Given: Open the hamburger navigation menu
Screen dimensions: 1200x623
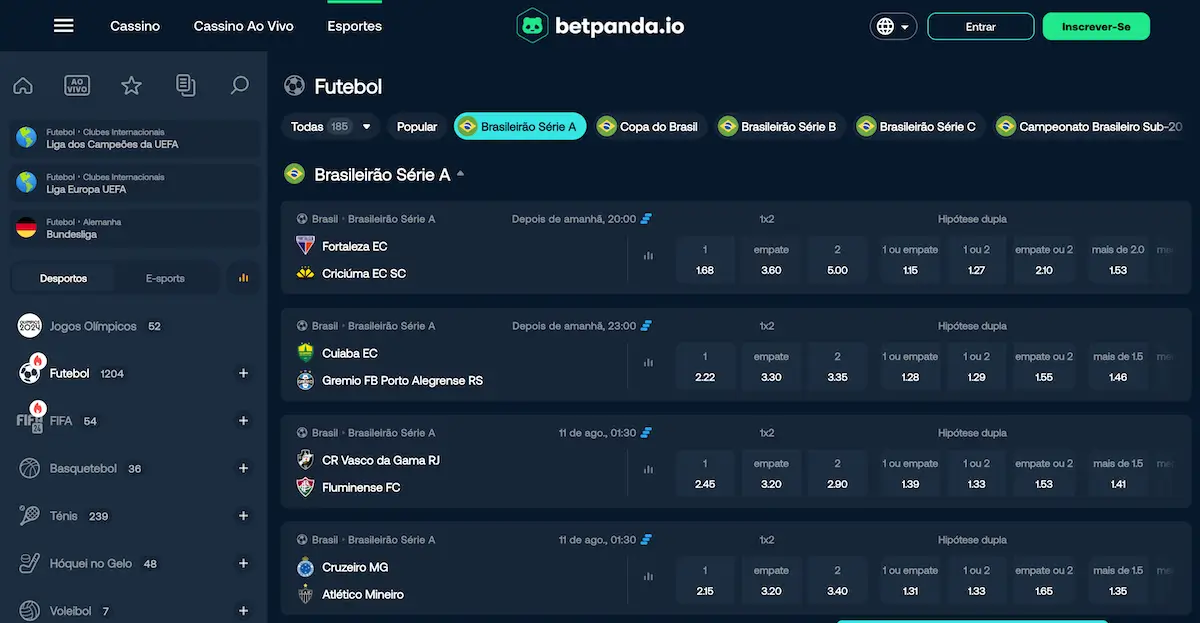Looking at the screenshot, I should point(63,25).
